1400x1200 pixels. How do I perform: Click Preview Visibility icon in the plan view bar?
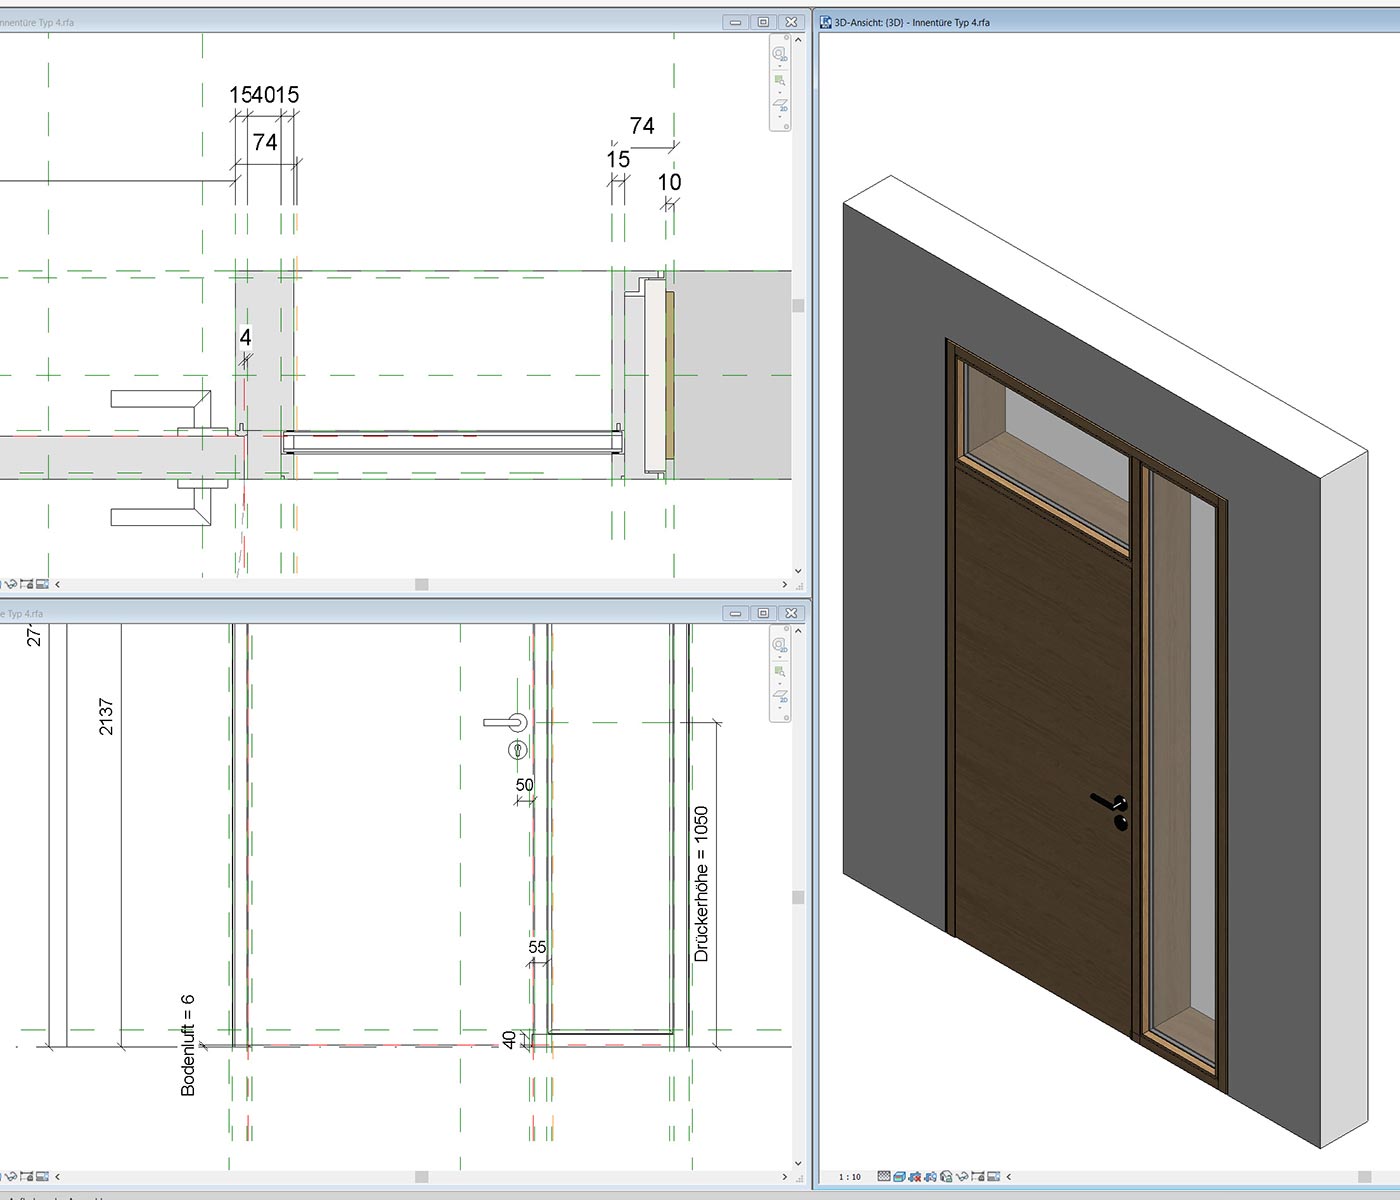(x=42, y=584)
